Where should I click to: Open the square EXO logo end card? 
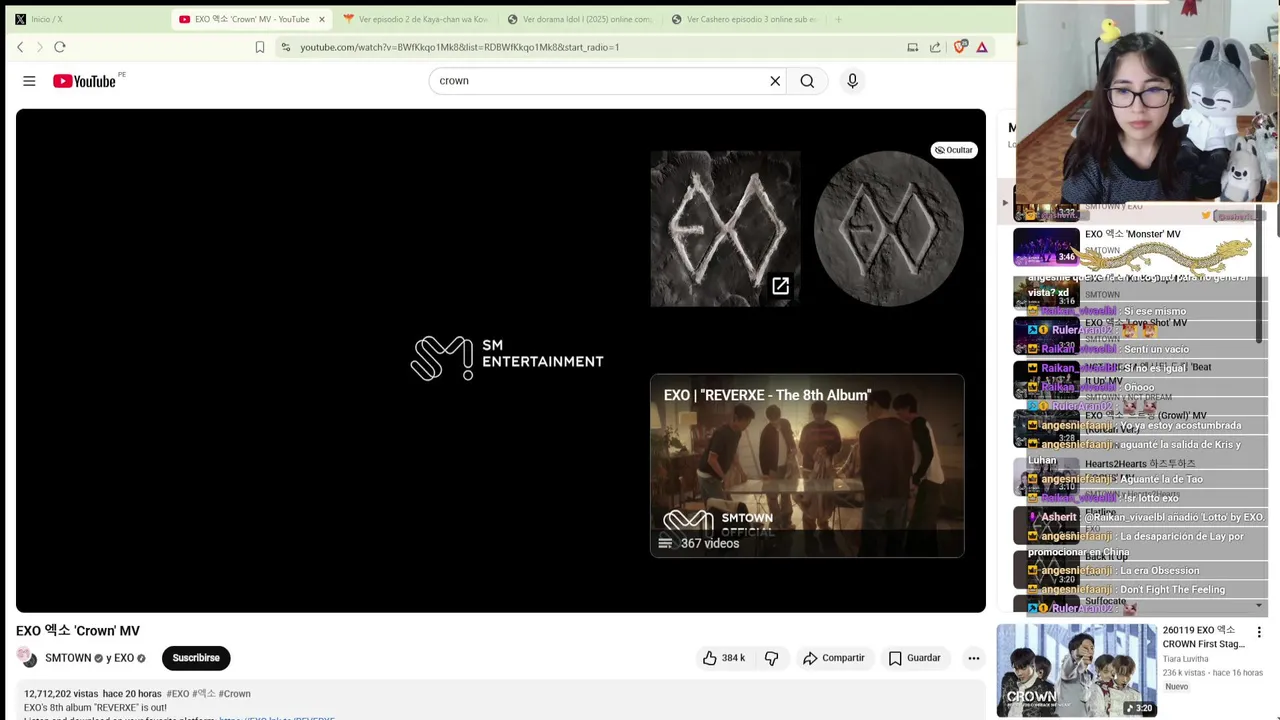point(725,228)
